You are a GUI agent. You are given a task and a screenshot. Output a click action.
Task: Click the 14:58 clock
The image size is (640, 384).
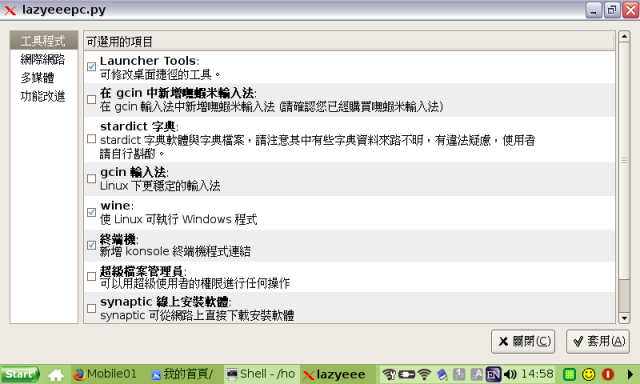click(x=537, y=374)
